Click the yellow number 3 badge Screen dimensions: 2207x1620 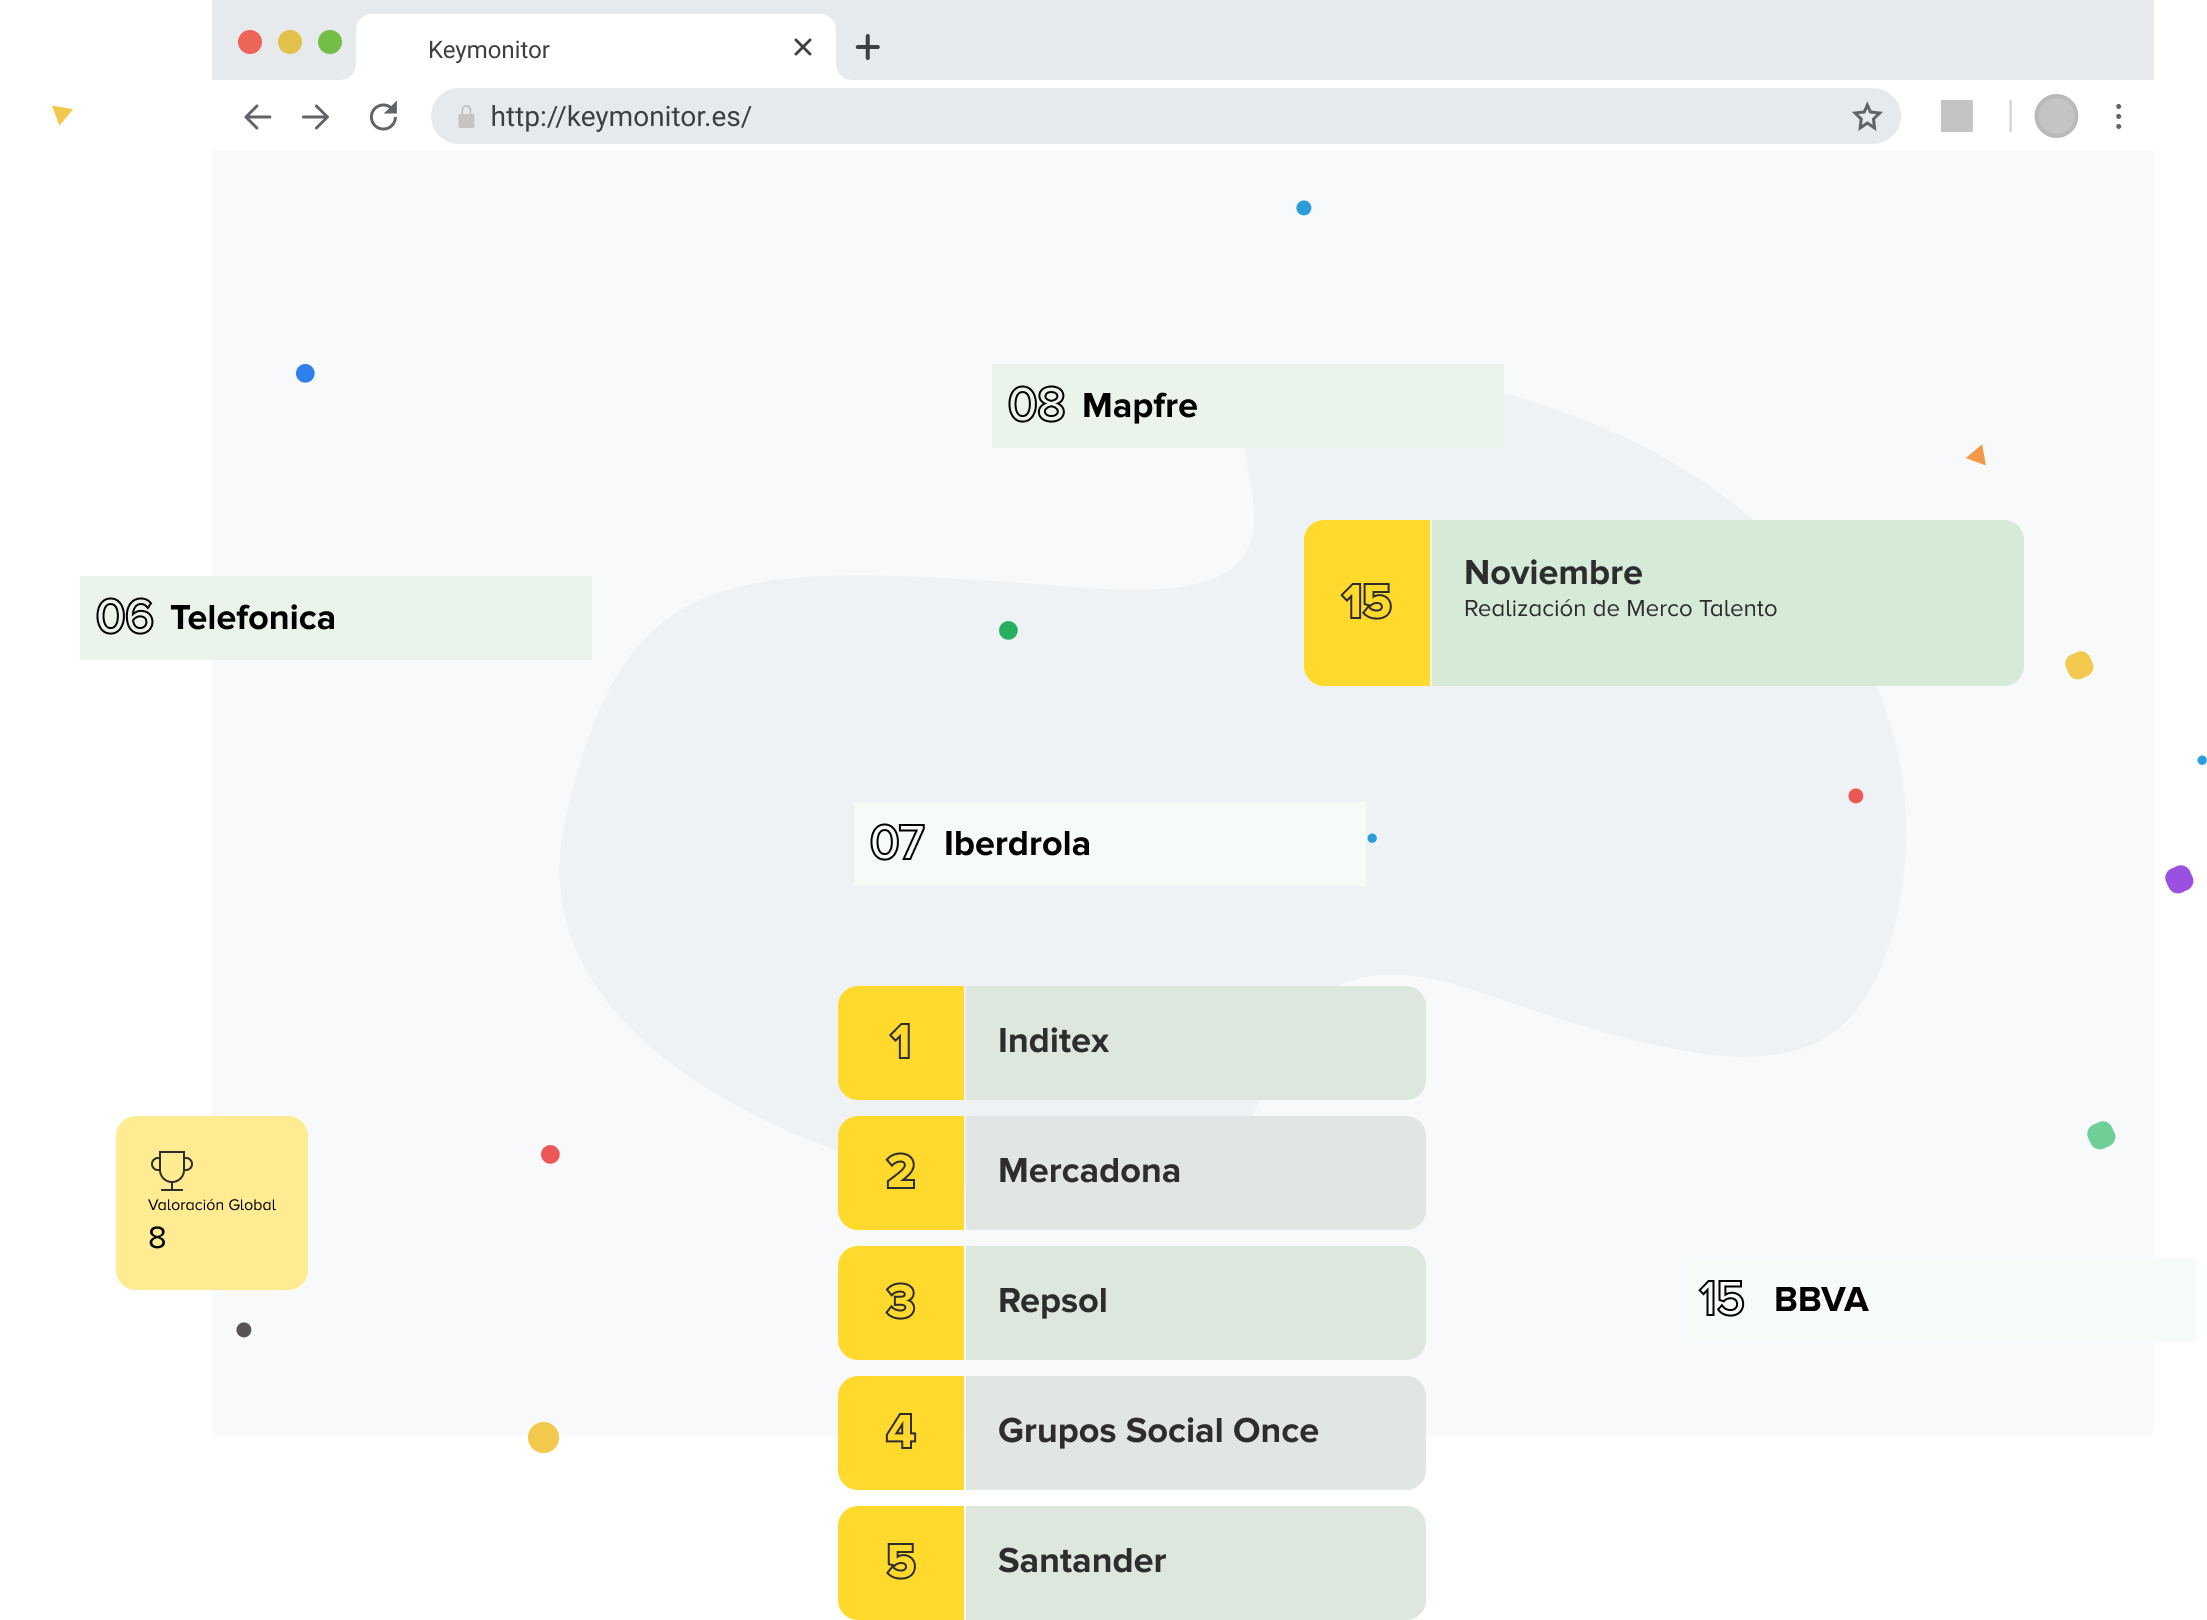point(901,1302)
